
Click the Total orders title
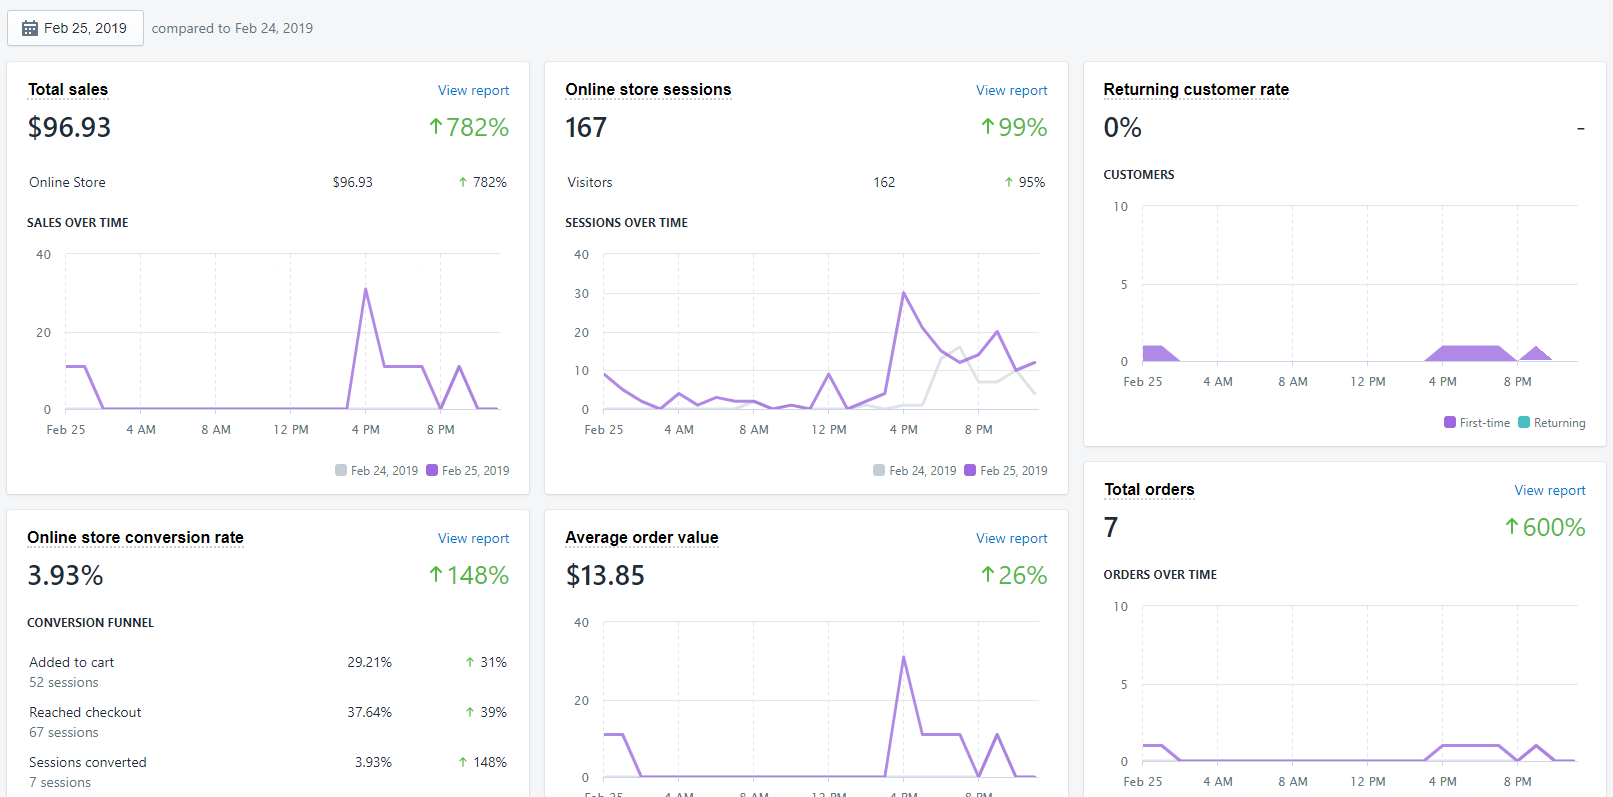pos(1149,489)
